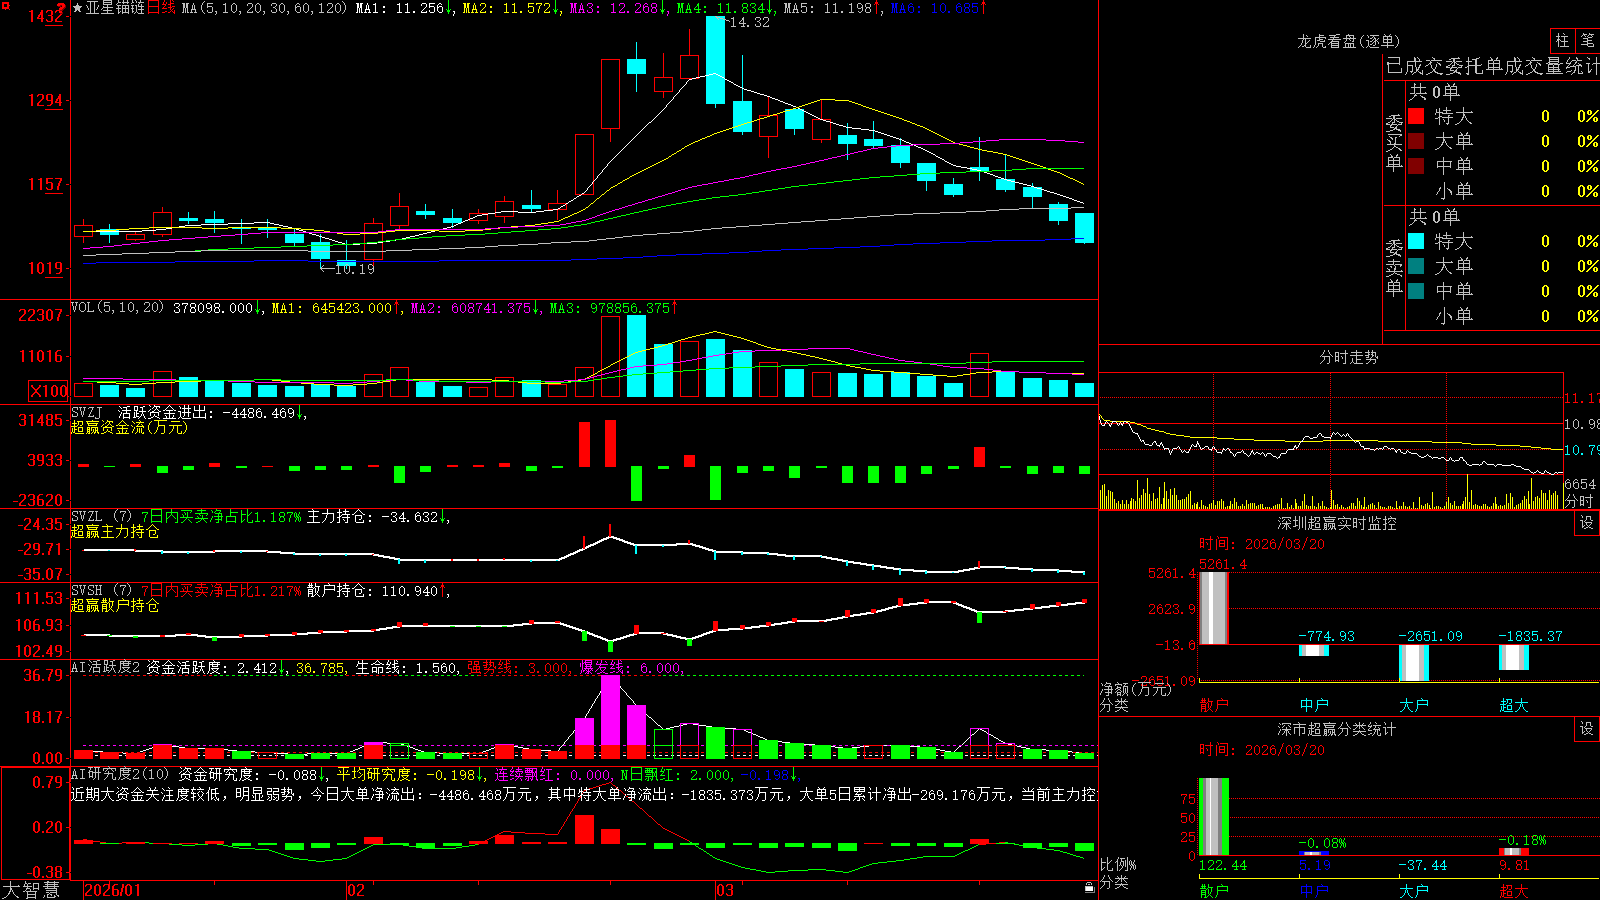Open the AI研究度2(10) indicator label

pos(120,774)
